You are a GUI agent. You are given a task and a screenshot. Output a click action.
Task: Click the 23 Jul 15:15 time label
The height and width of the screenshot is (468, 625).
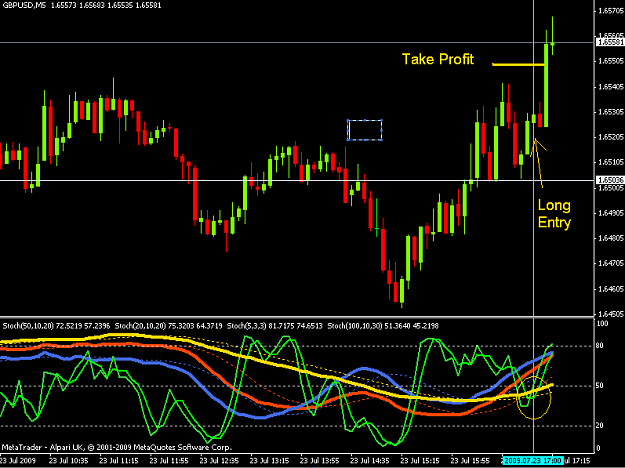[420, 461]
